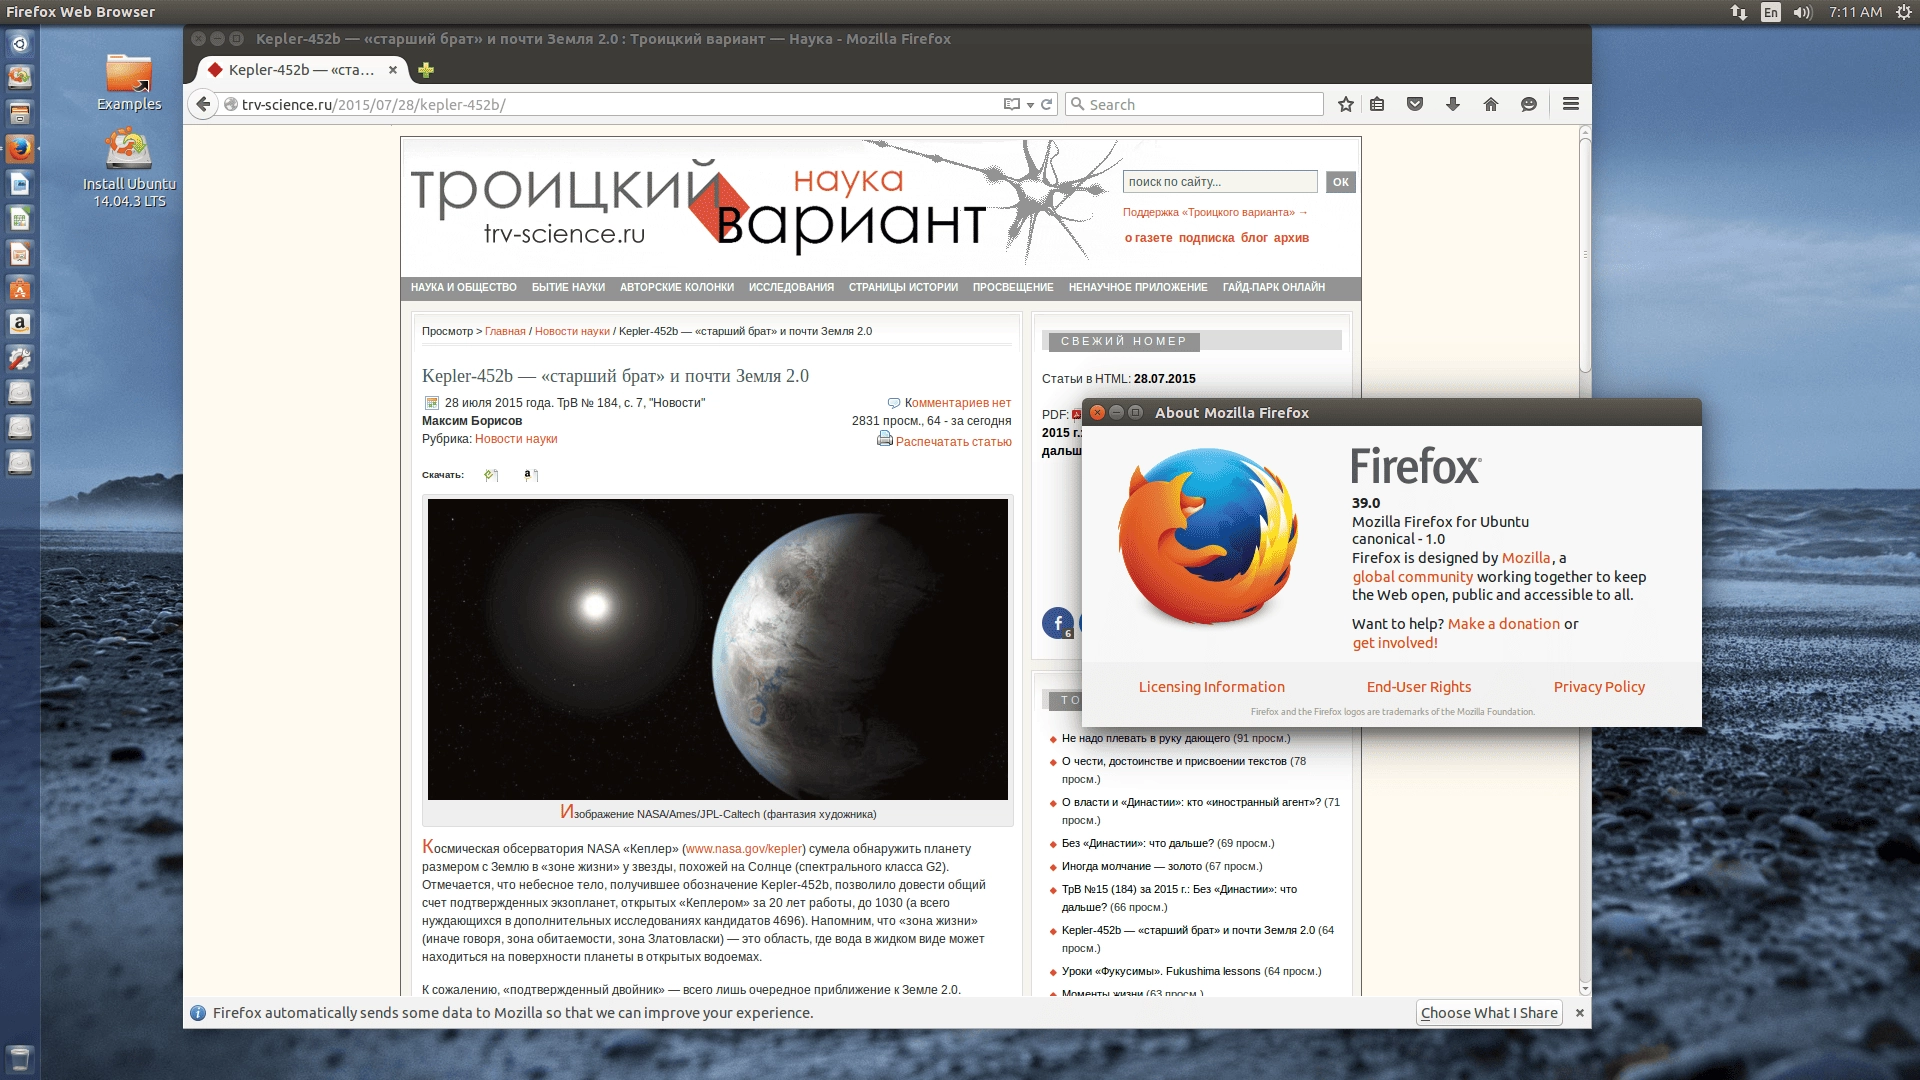
Task: Click the Make a donation link
Action: tap(1504, 624)
